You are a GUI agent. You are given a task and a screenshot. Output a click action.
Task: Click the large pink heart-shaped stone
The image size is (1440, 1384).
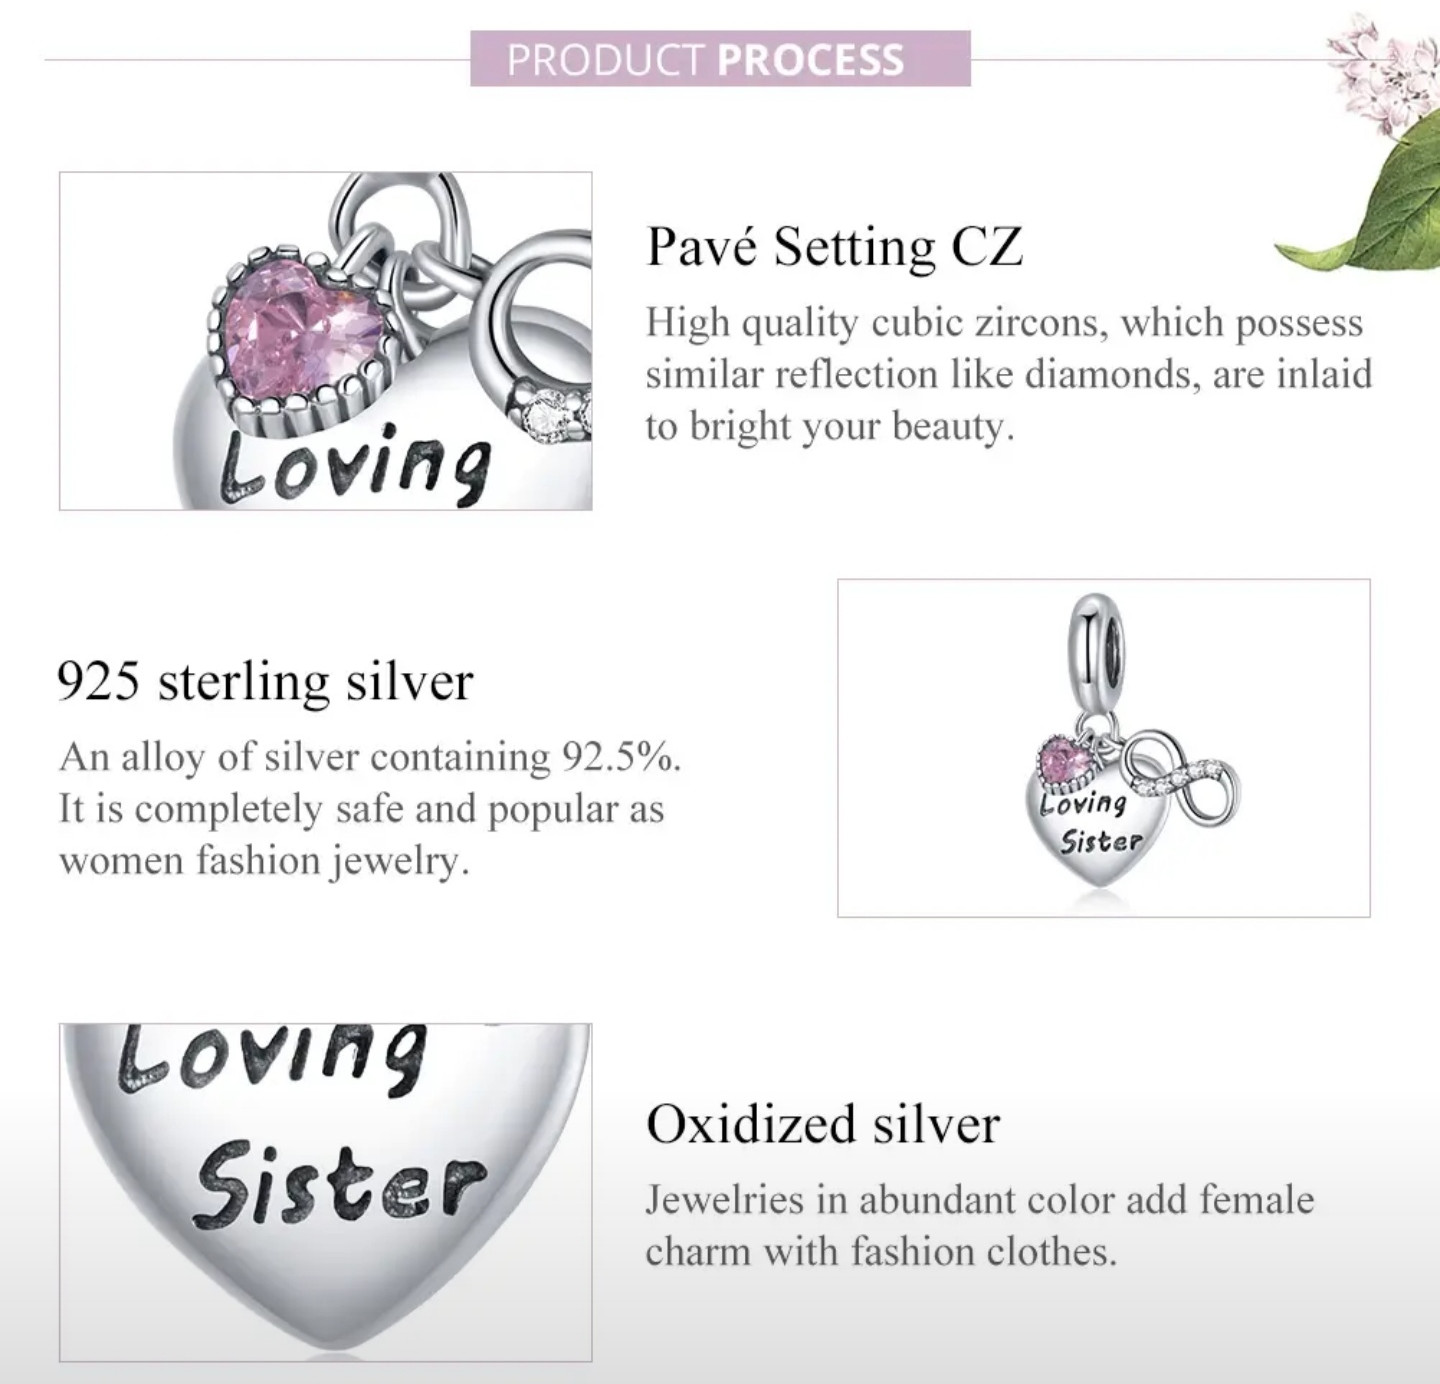(x=302, y=335)
